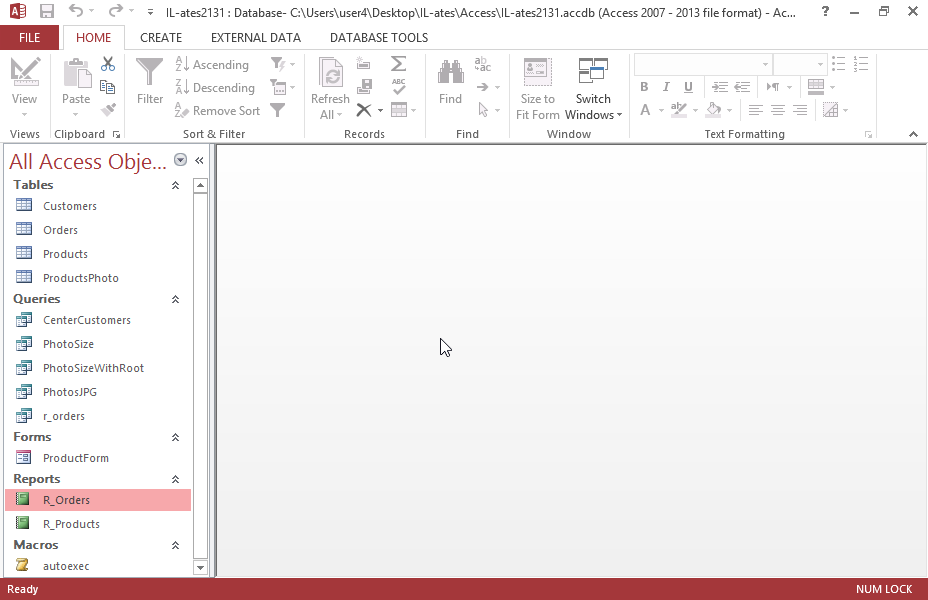Viewport: 928px width, 600px height.
Task: Click the Copy icon in Clipboard group
Action: pos(108,87)
